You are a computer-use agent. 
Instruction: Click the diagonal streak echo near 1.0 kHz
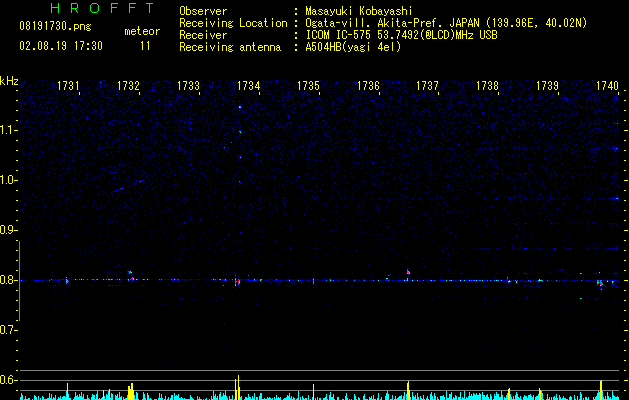(128, 186)
